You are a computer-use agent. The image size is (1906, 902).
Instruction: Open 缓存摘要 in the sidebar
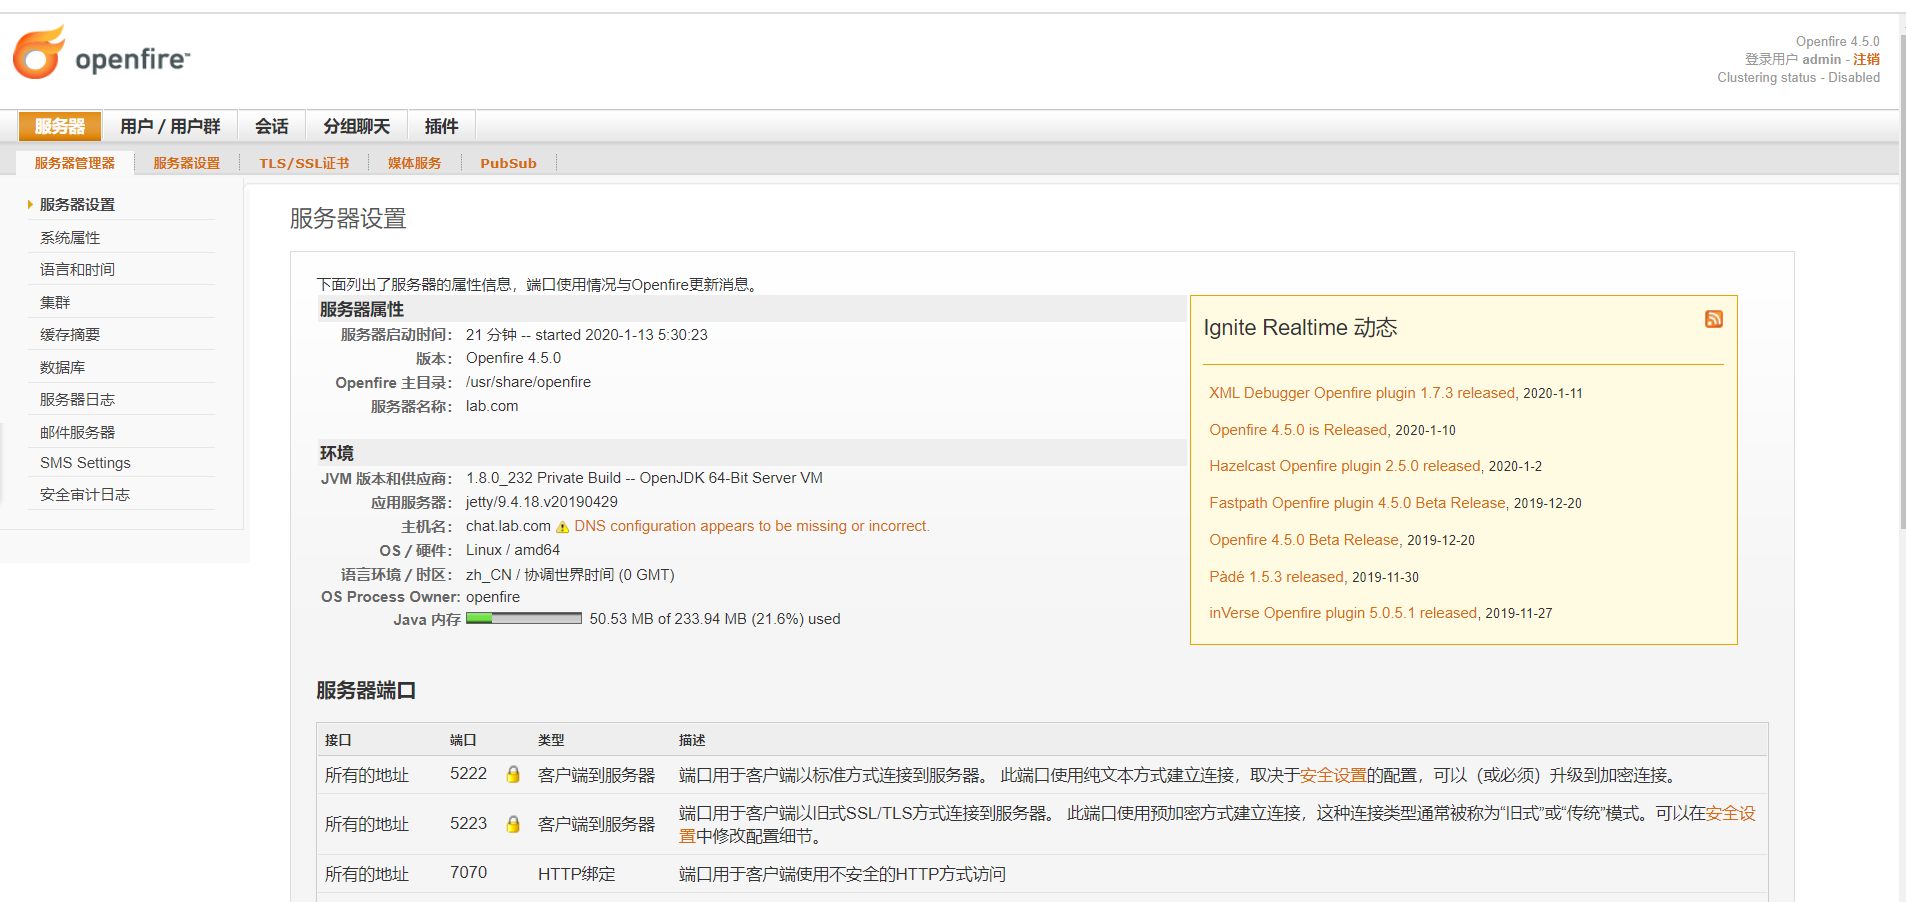click(x=70, y=334)
